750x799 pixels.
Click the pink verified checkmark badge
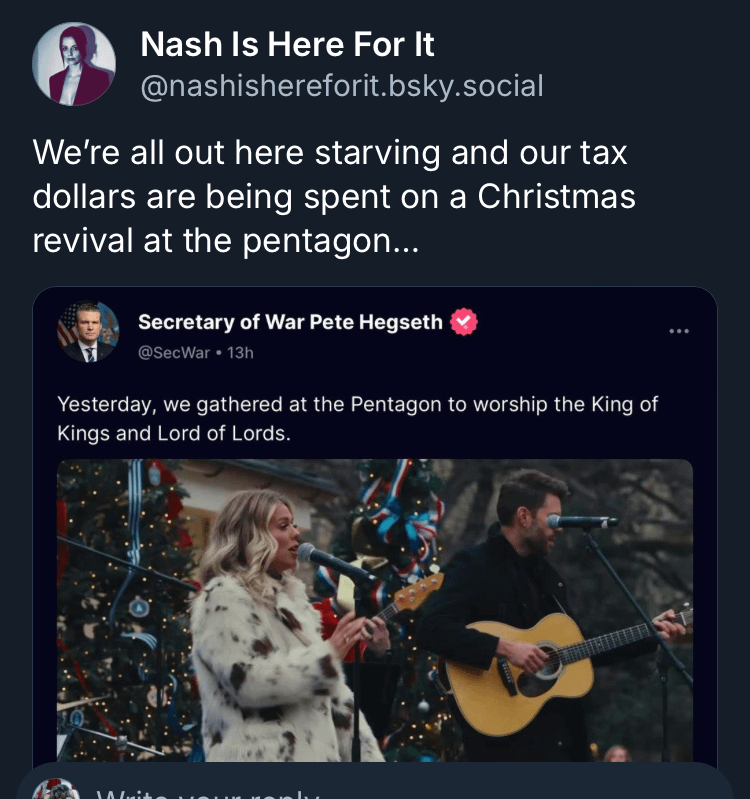pyautogui.click(x=464, y=322)
